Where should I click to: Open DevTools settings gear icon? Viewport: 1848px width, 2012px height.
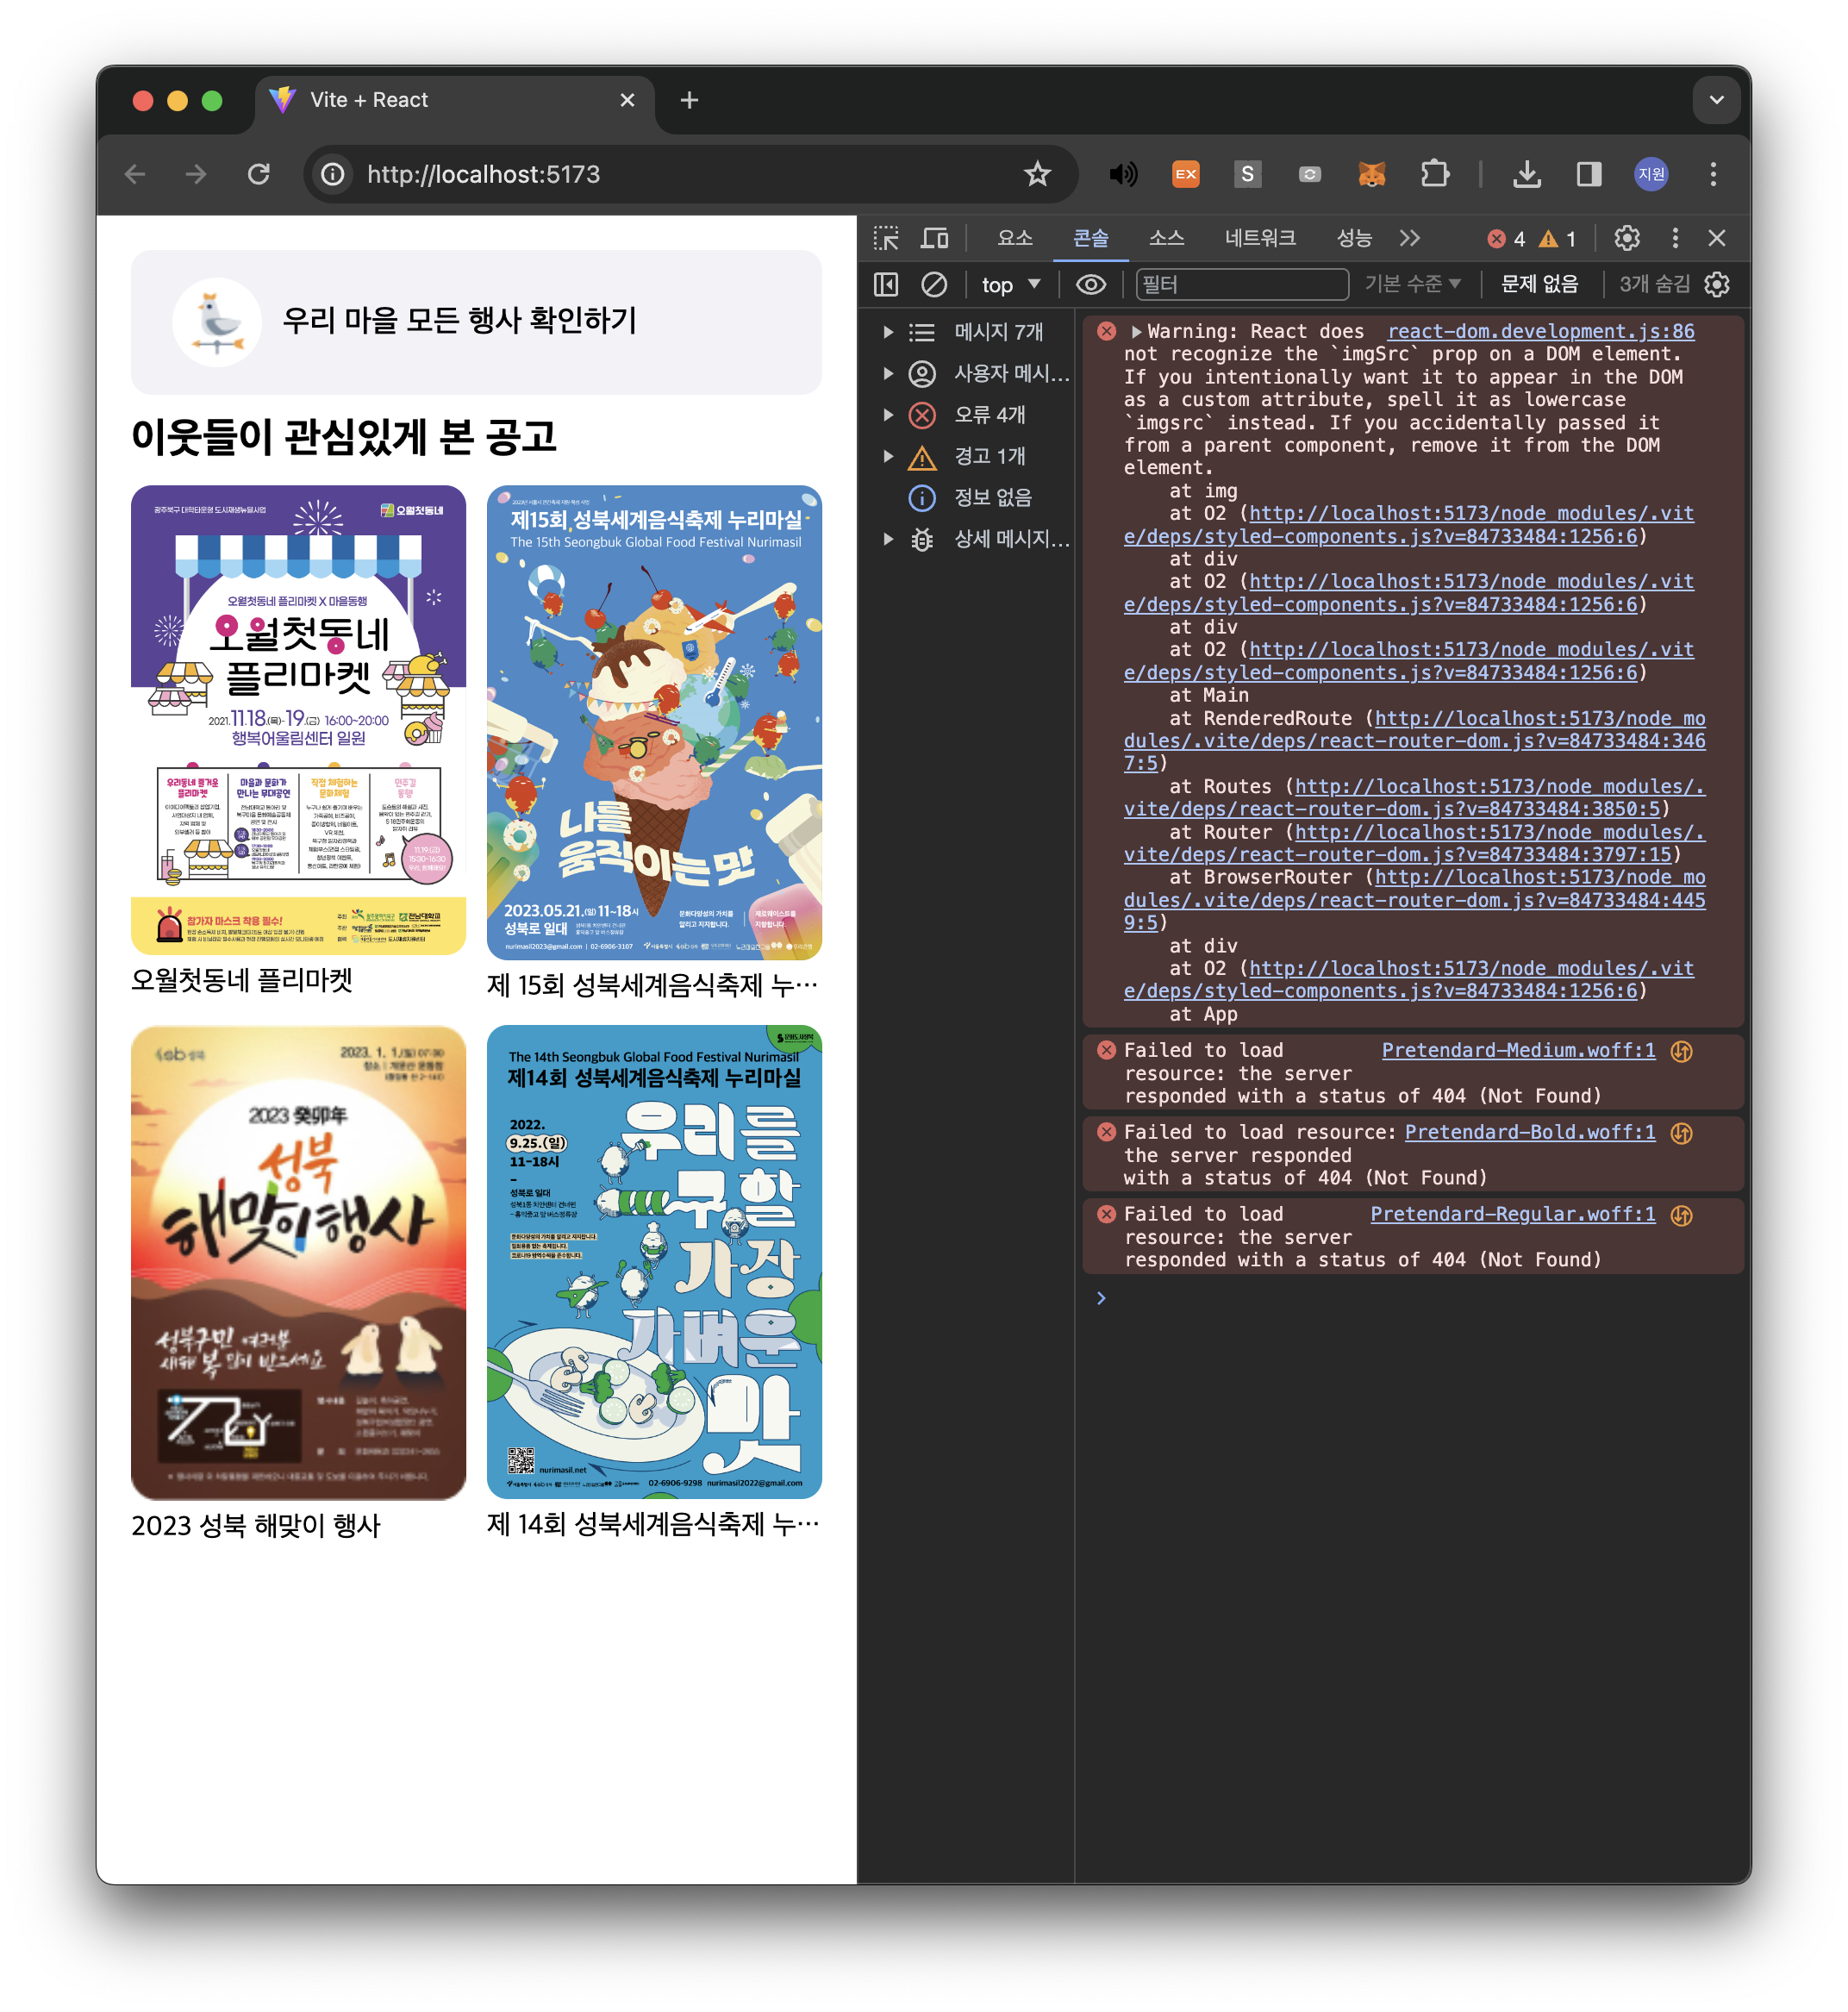point(1627,238)
